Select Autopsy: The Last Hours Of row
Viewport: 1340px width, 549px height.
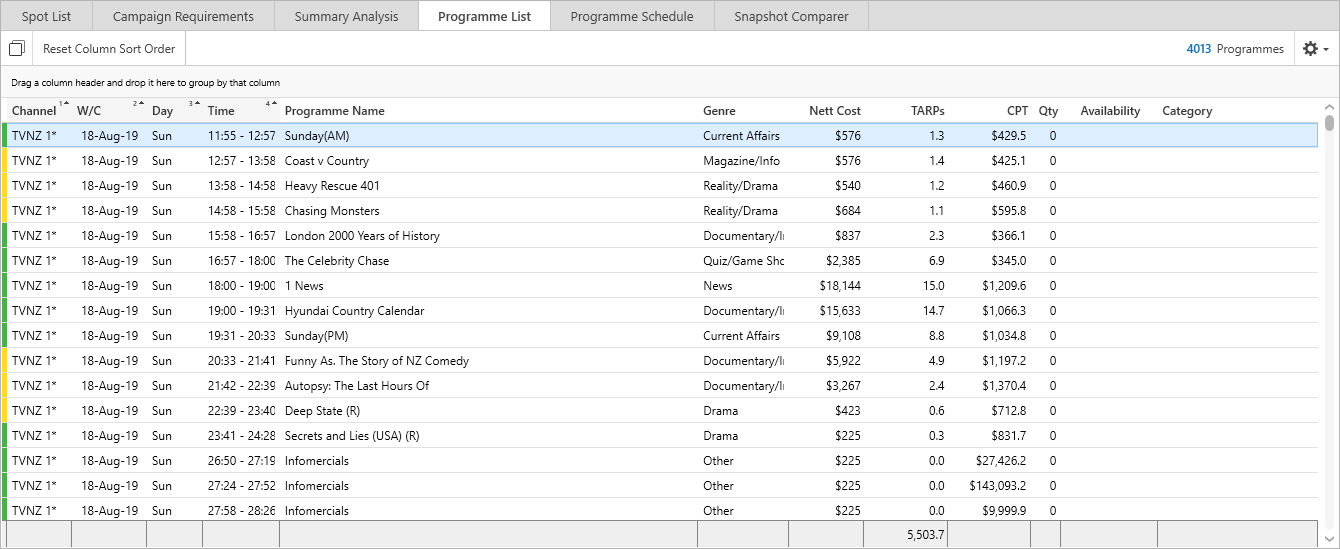point(660,386)
